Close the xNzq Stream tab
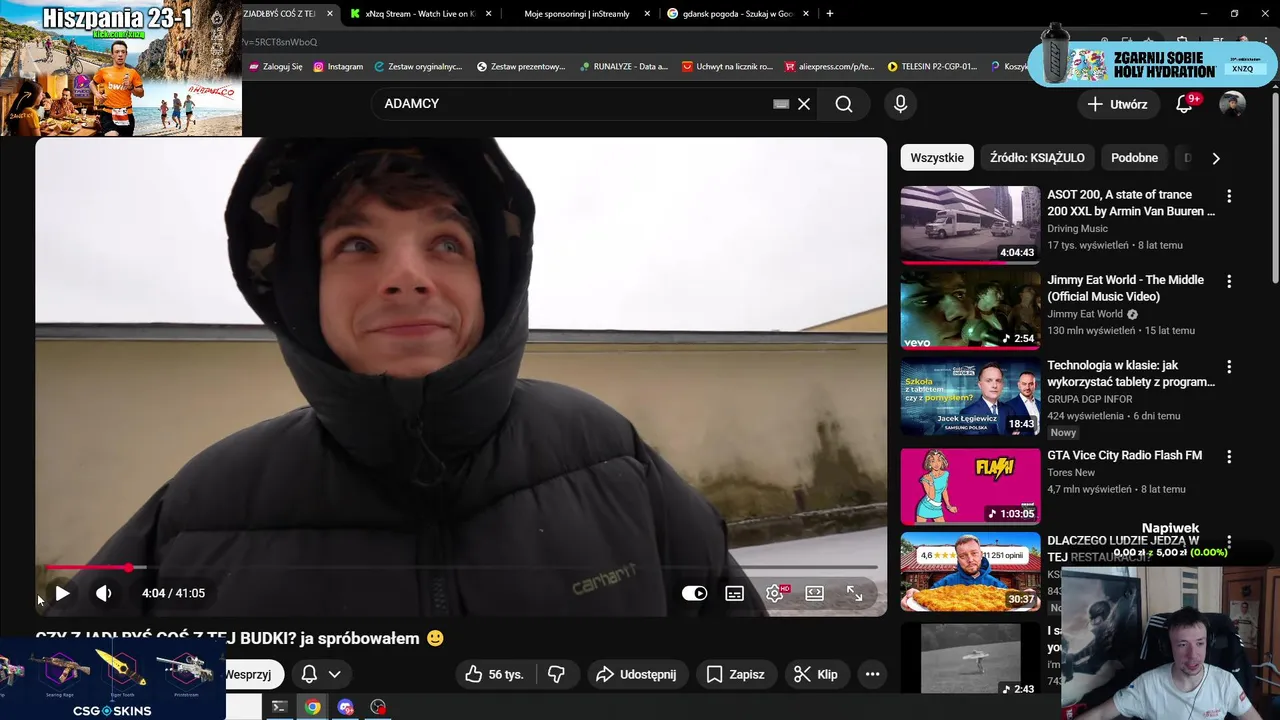This screenshot has height=720, width=1280. pos(488,14)
